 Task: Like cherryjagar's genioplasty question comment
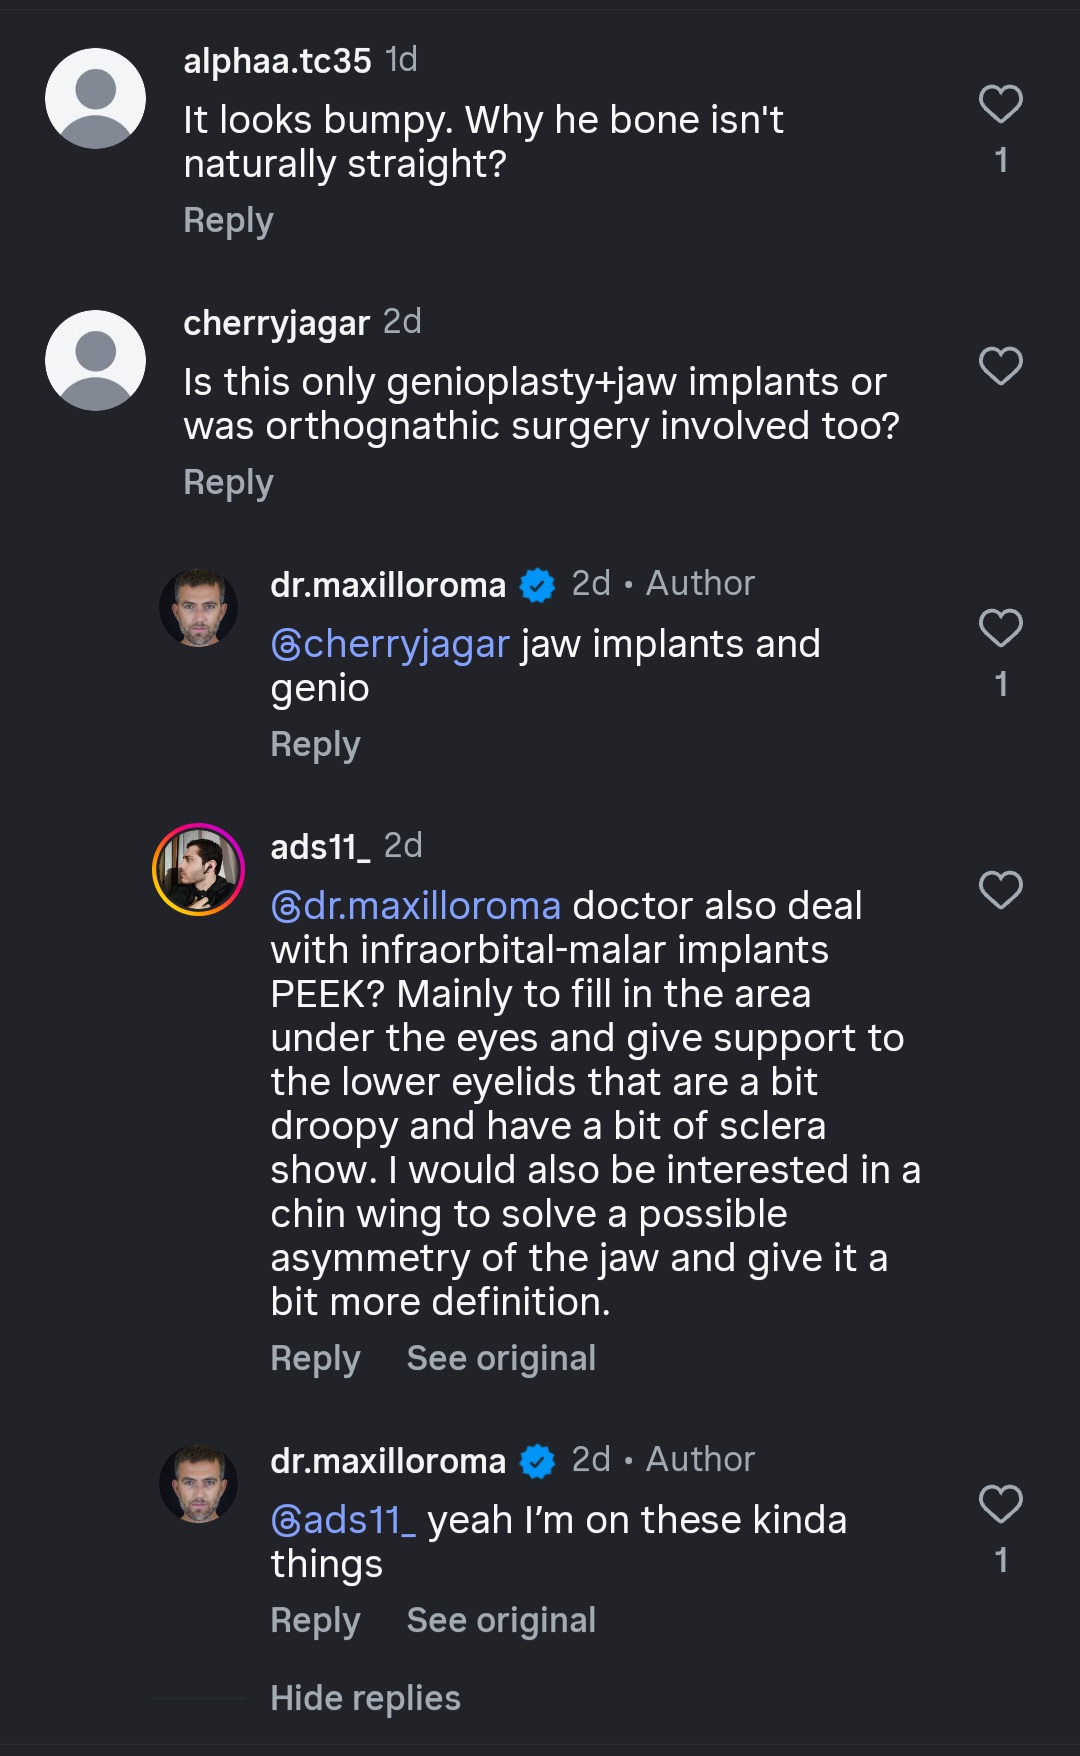click(1000, 366)
